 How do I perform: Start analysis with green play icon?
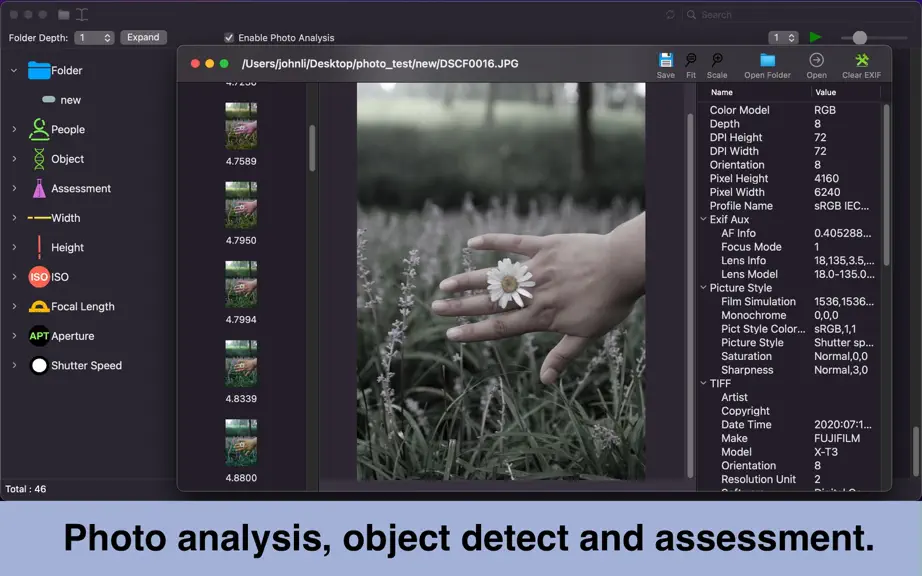815,37
